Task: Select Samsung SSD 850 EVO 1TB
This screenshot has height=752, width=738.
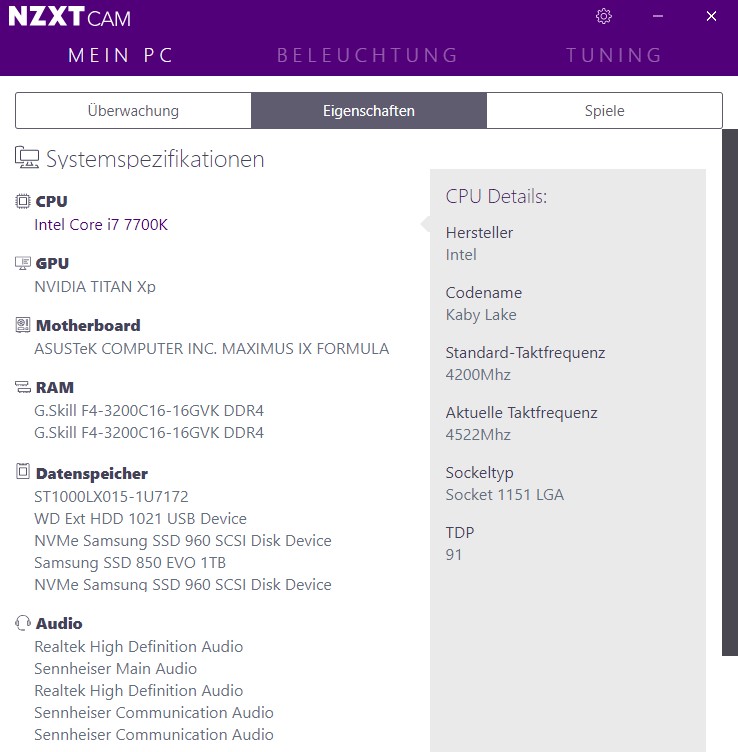Action: (x=130, y=563)
